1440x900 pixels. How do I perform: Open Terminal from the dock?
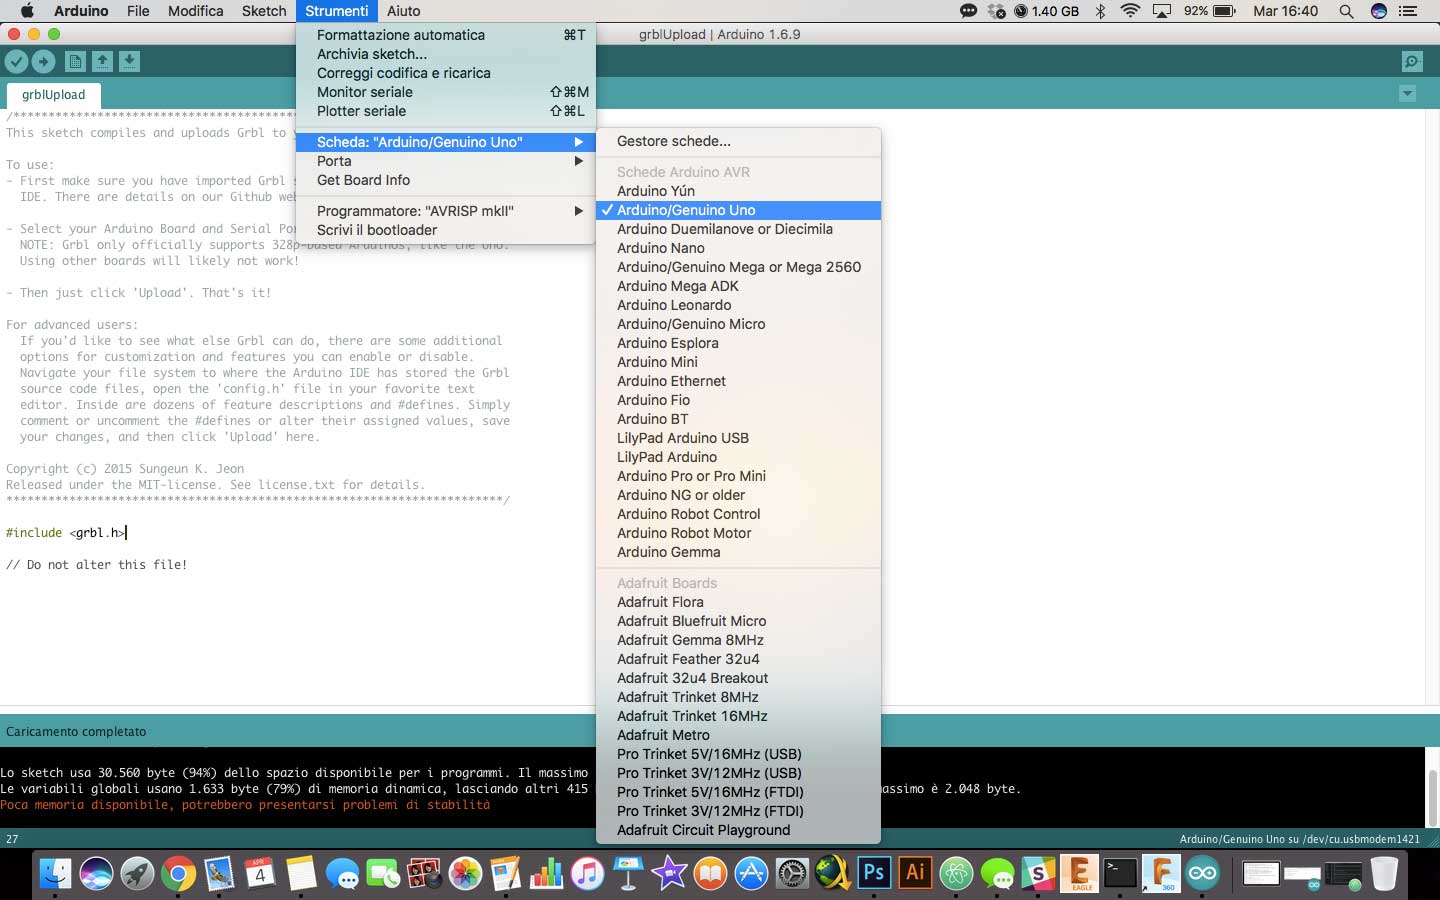(1120, 873)
